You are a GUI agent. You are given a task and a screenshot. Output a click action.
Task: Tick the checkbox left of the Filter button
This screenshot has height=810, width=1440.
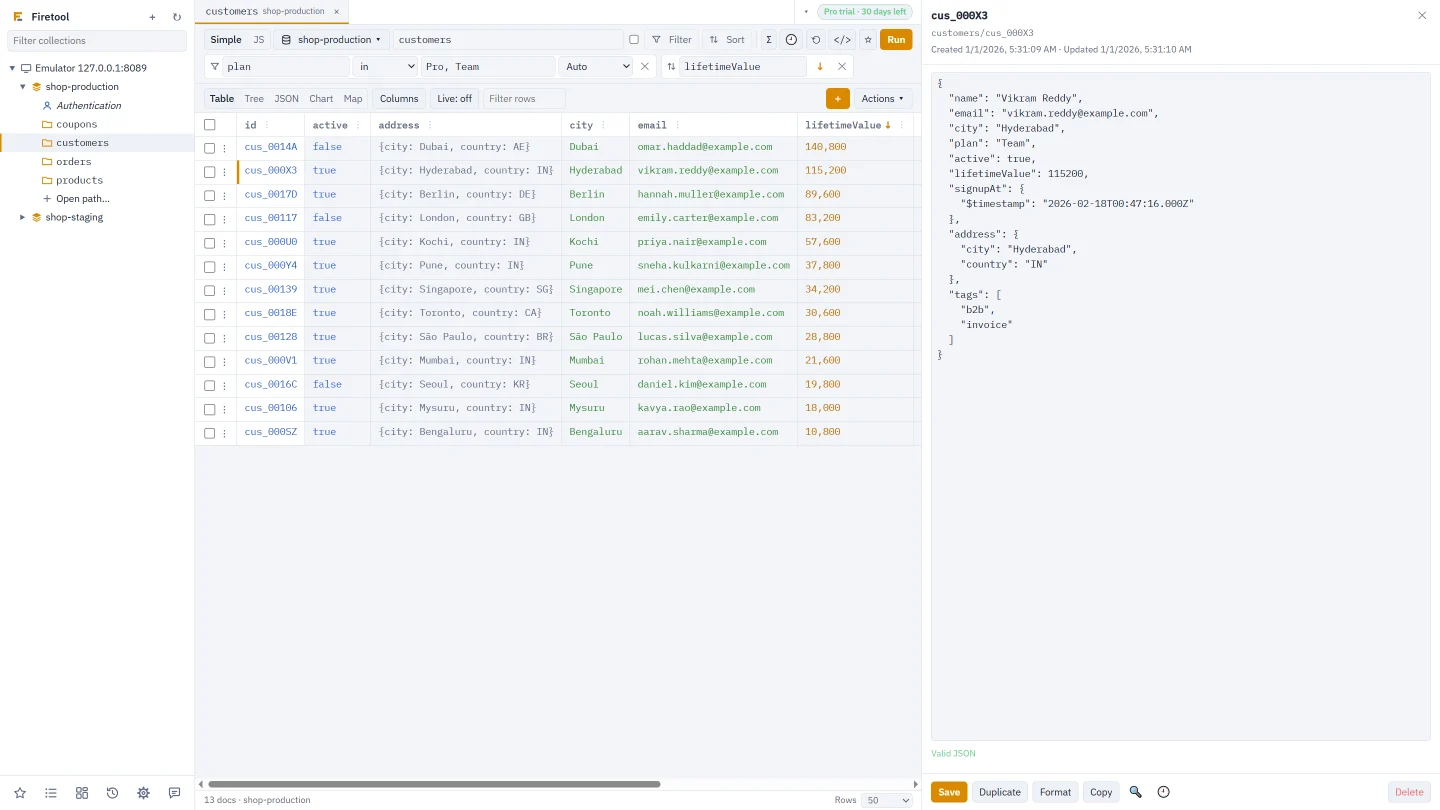634,40
